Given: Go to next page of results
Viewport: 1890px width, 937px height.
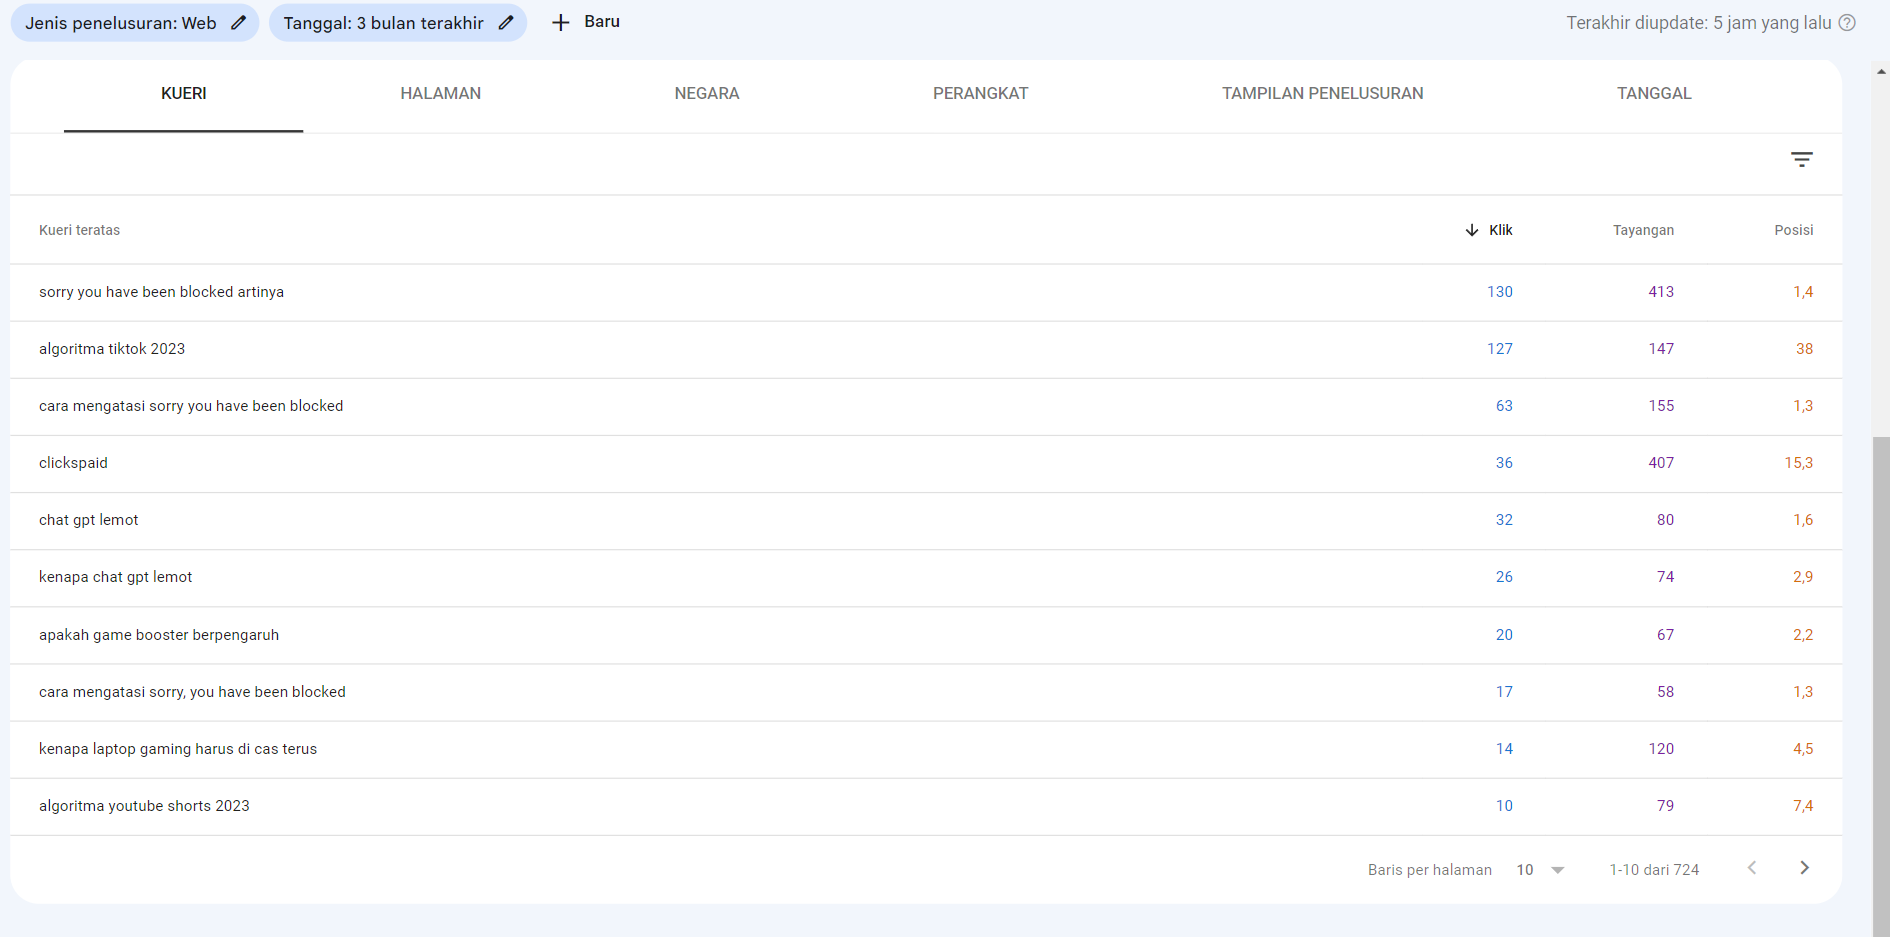Looking at the screenshot, I should (x=1804, y=868).
